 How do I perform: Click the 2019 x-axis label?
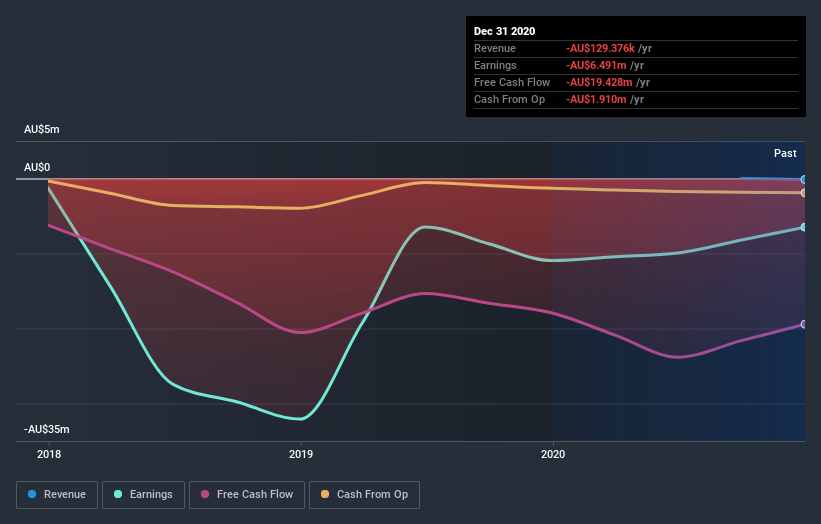click(x=301, y=454)
